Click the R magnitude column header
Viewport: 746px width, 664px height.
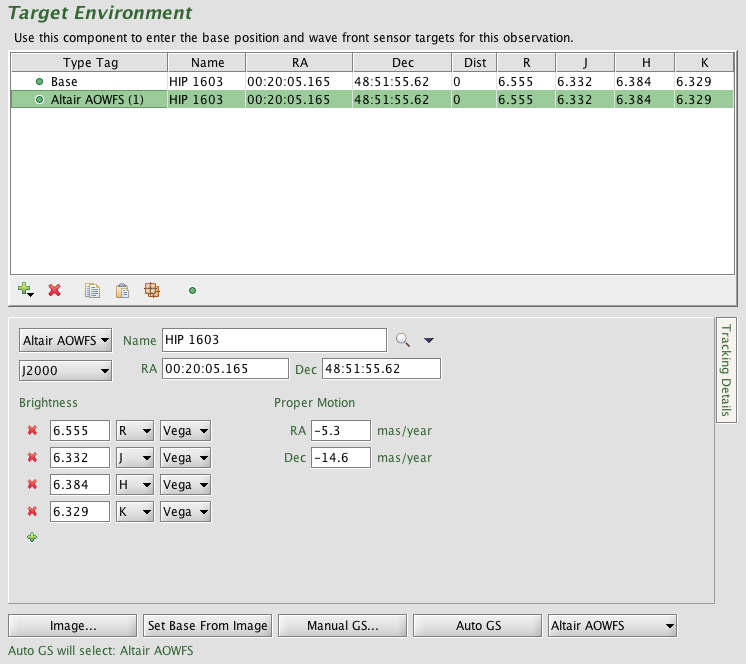click(526, 62)
